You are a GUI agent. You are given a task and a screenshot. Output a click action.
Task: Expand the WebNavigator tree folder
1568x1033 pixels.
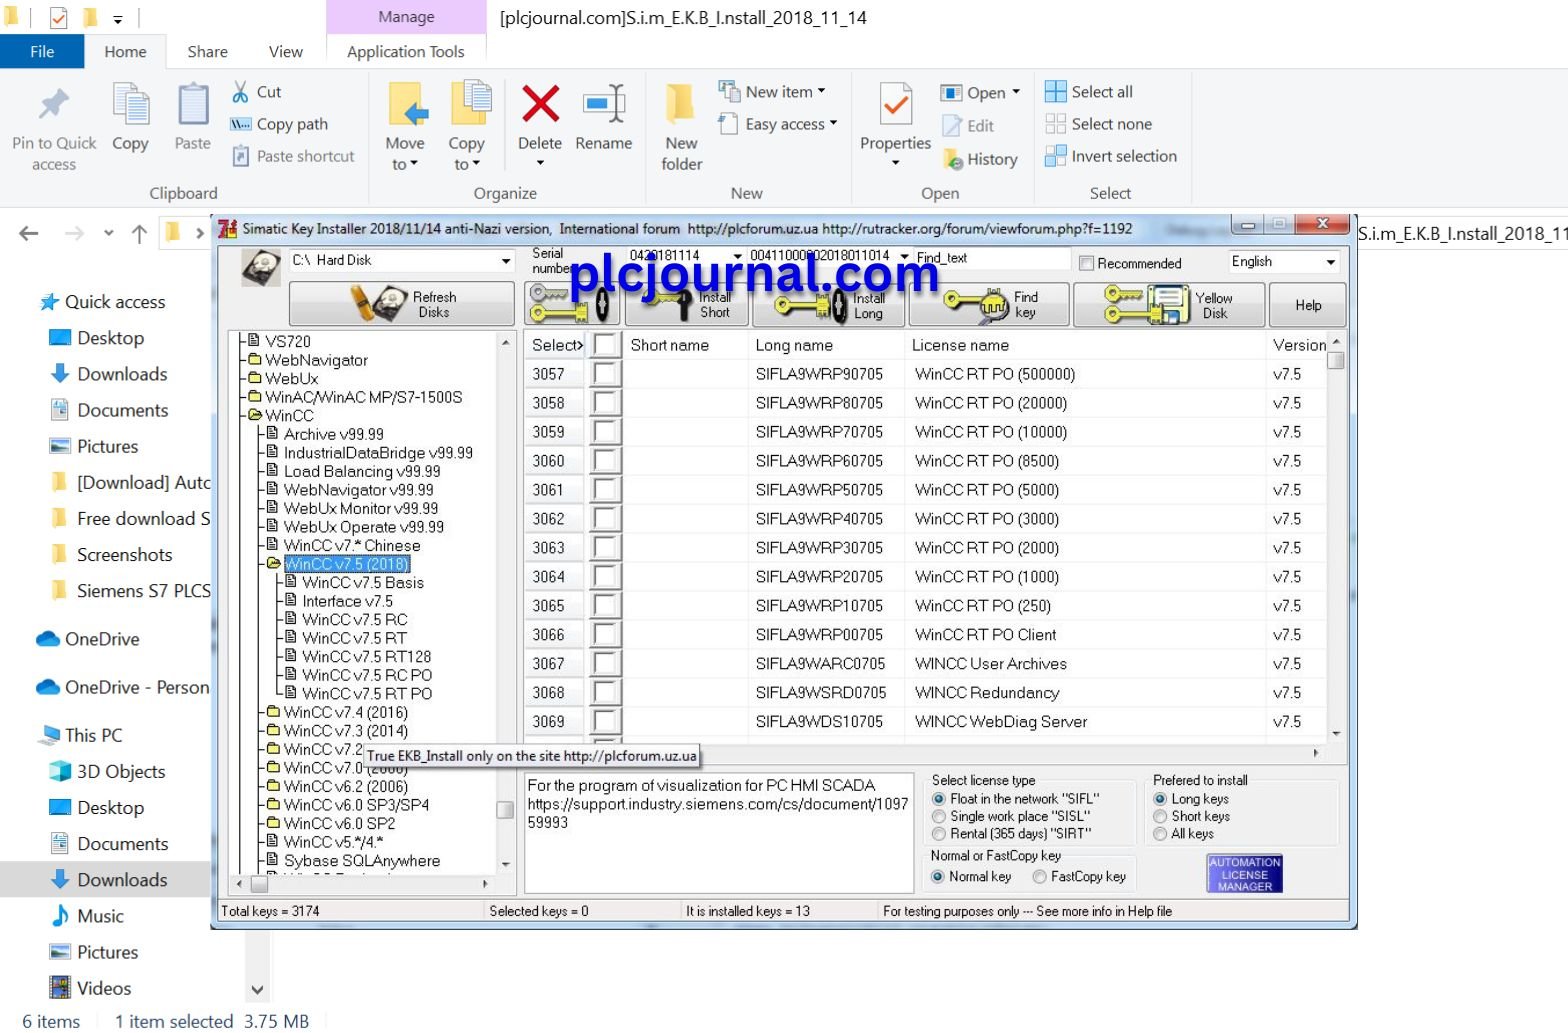click(254, 360)
